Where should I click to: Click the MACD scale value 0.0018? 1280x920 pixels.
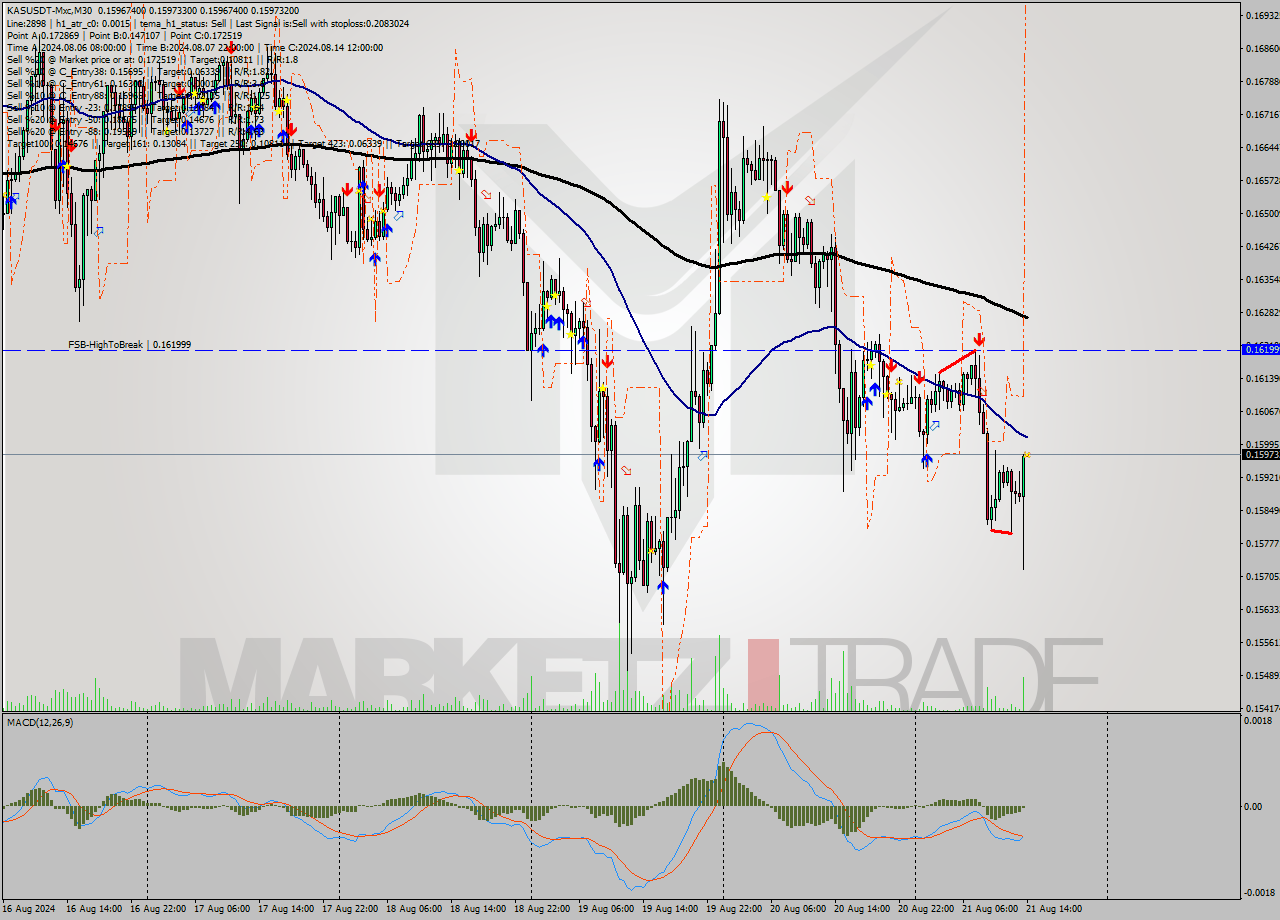coord(1258,720)
